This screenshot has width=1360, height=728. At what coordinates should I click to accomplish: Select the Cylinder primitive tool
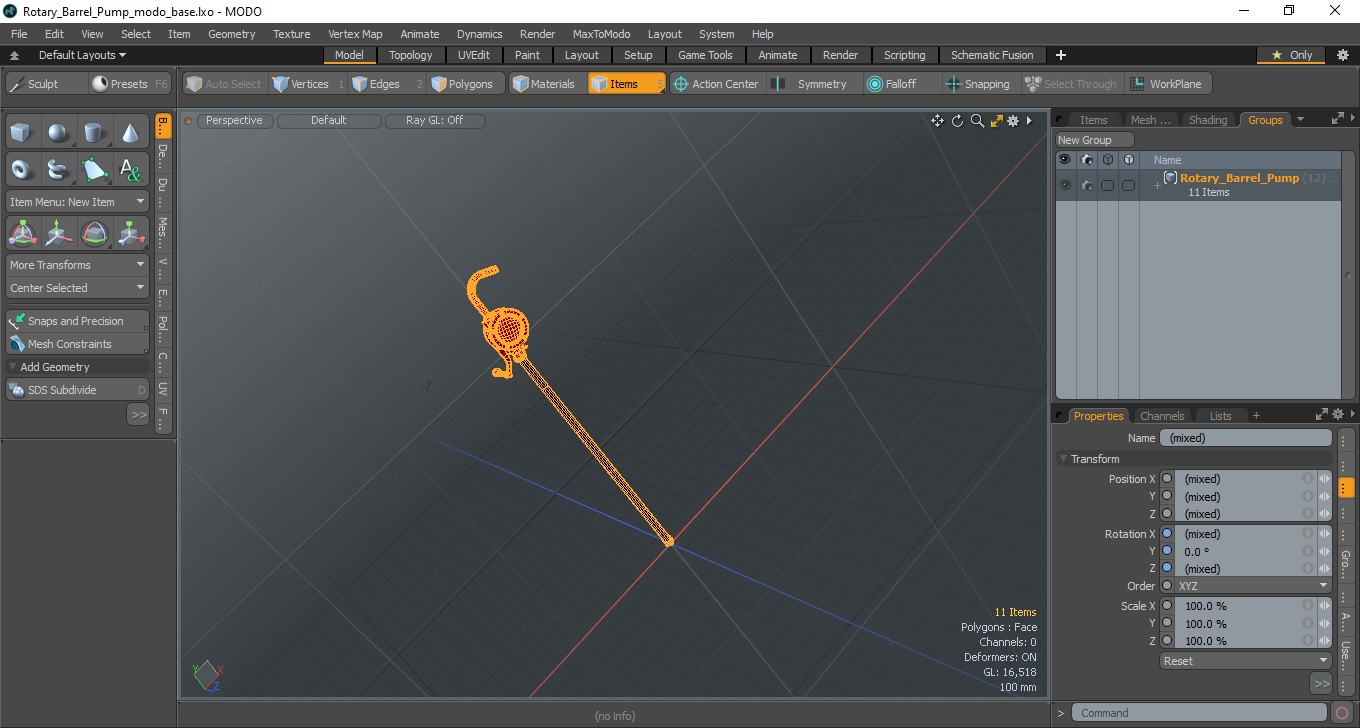pos(94,132)
